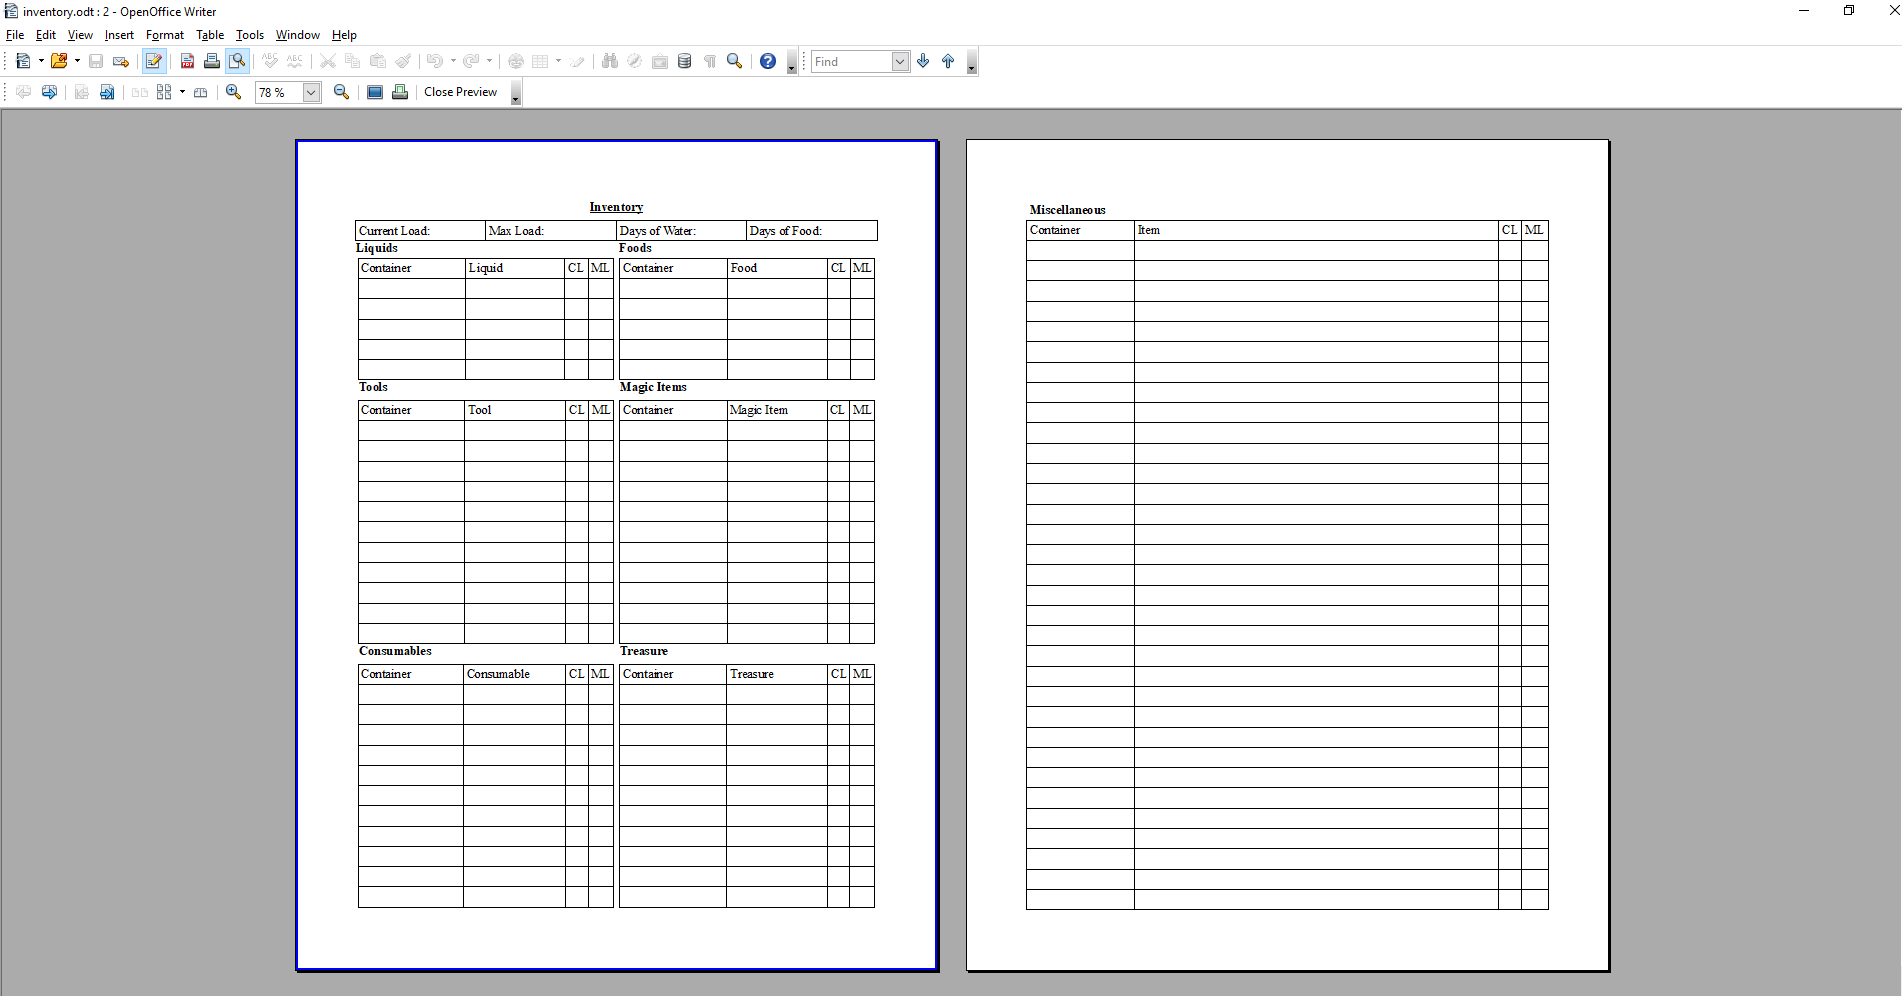Click the Undo arrow icon

tap(435, 61)
